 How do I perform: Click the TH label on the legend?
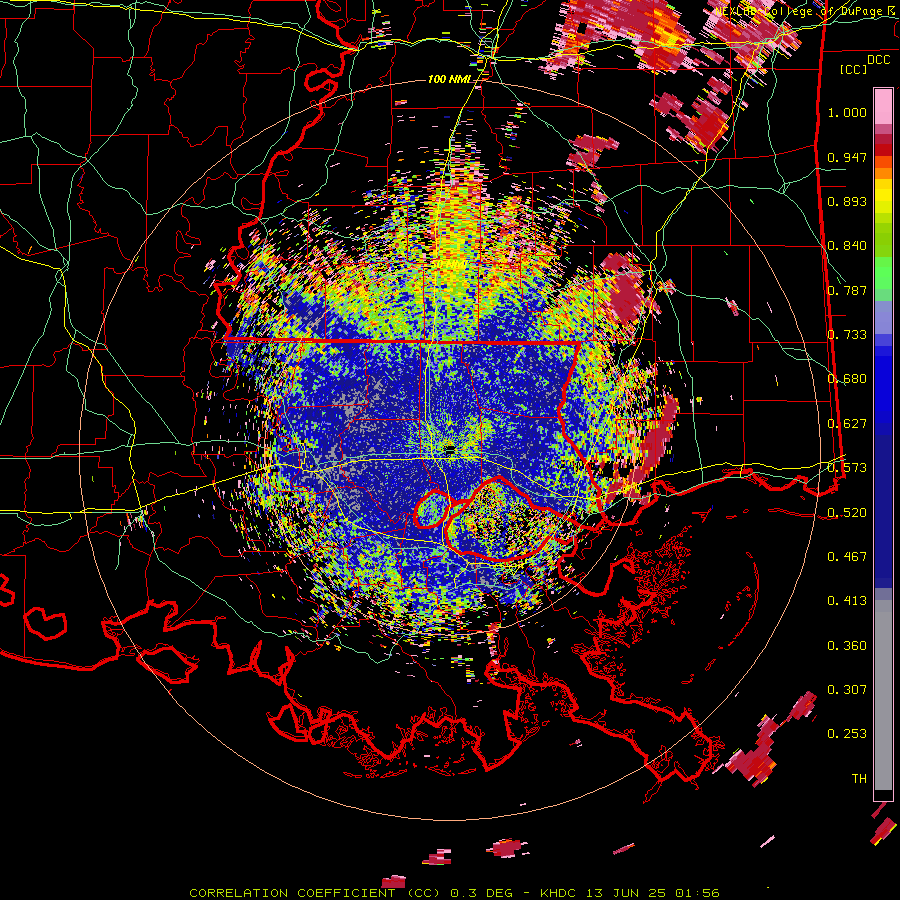pos(859,779)
